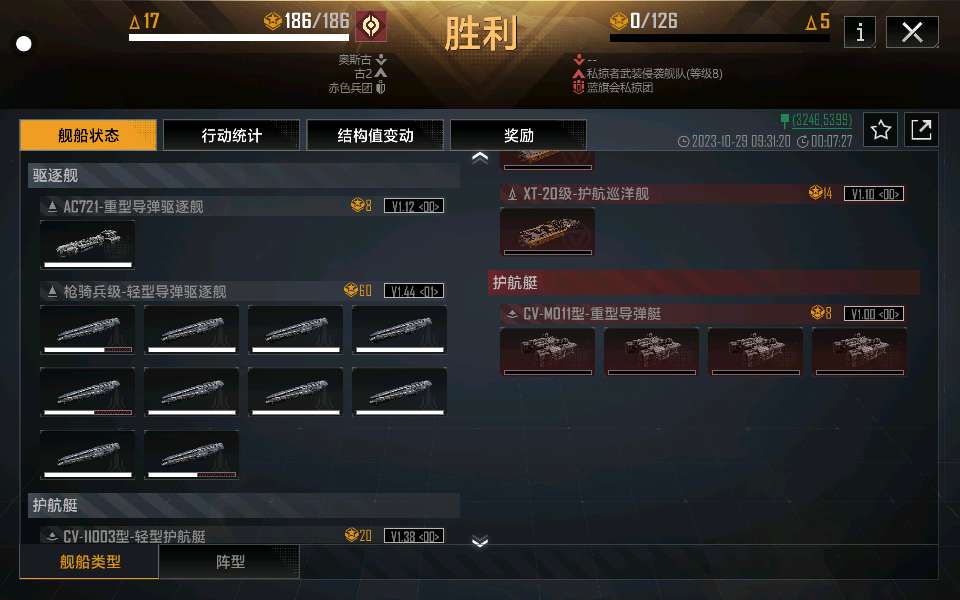Screen dimensions: 960x600
Task: Click the scroll-down chevron below the ship list
Action: pos(480,541)
